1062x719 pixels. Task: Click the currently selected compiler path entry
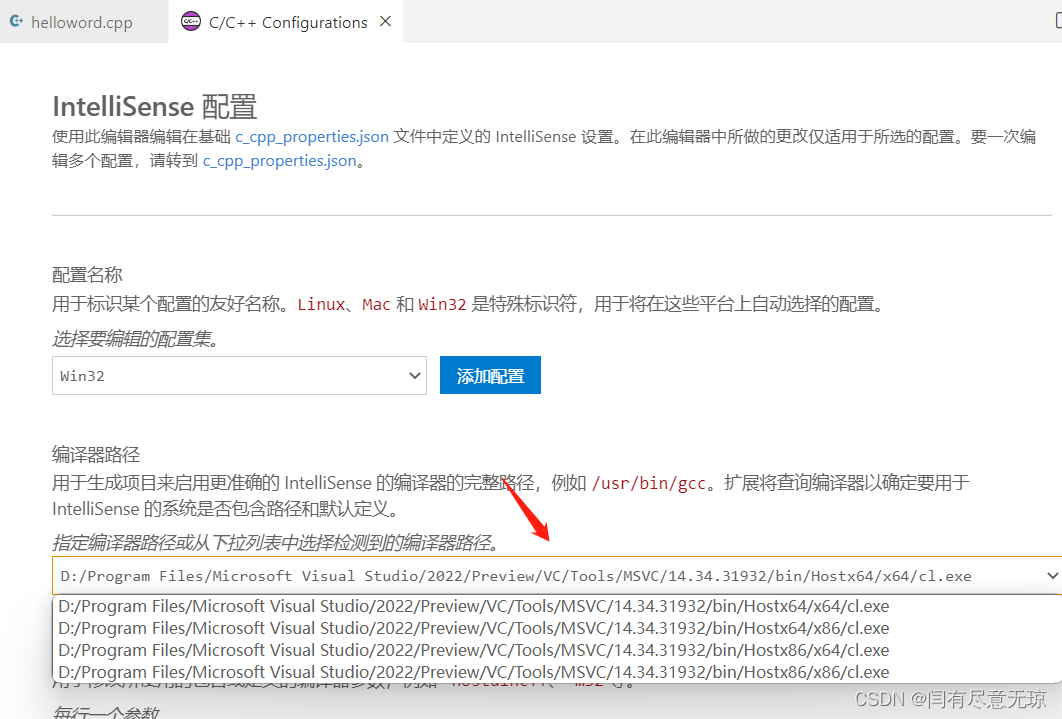click(x=450, y=575)
